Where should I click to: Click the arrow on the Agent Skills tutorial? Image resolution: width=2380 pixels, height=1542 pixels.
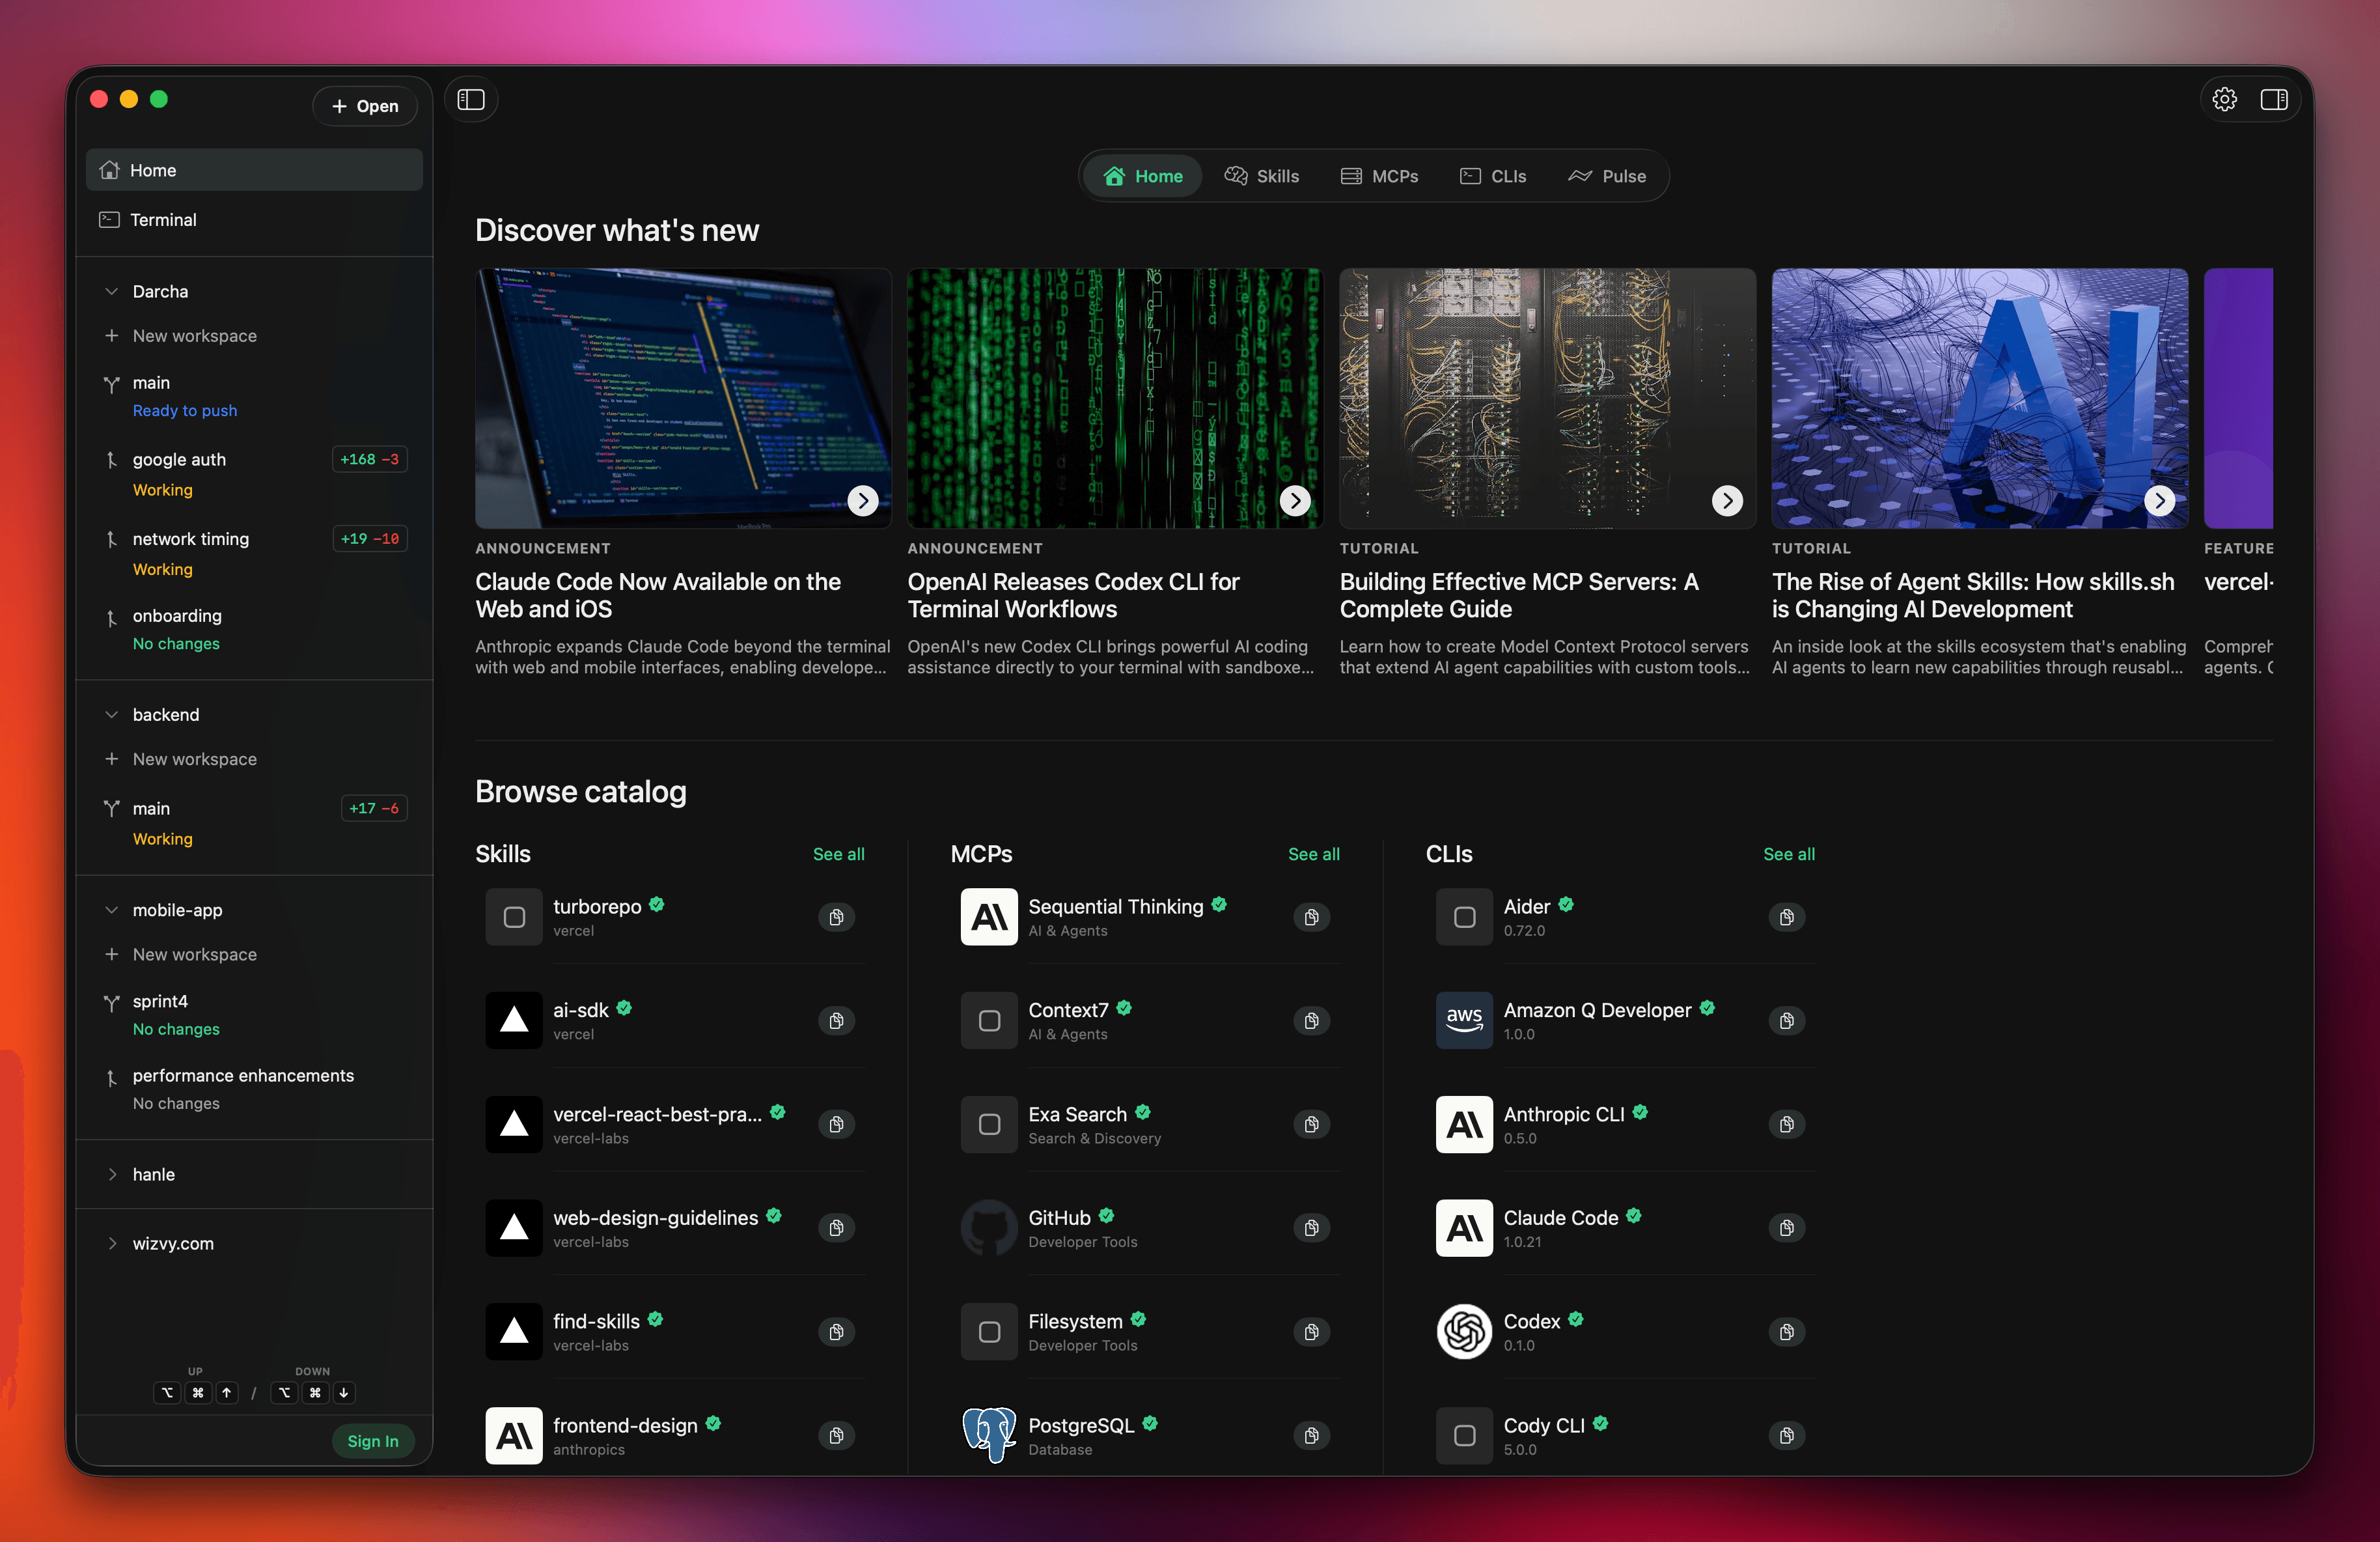click(x=2160, y=501)
